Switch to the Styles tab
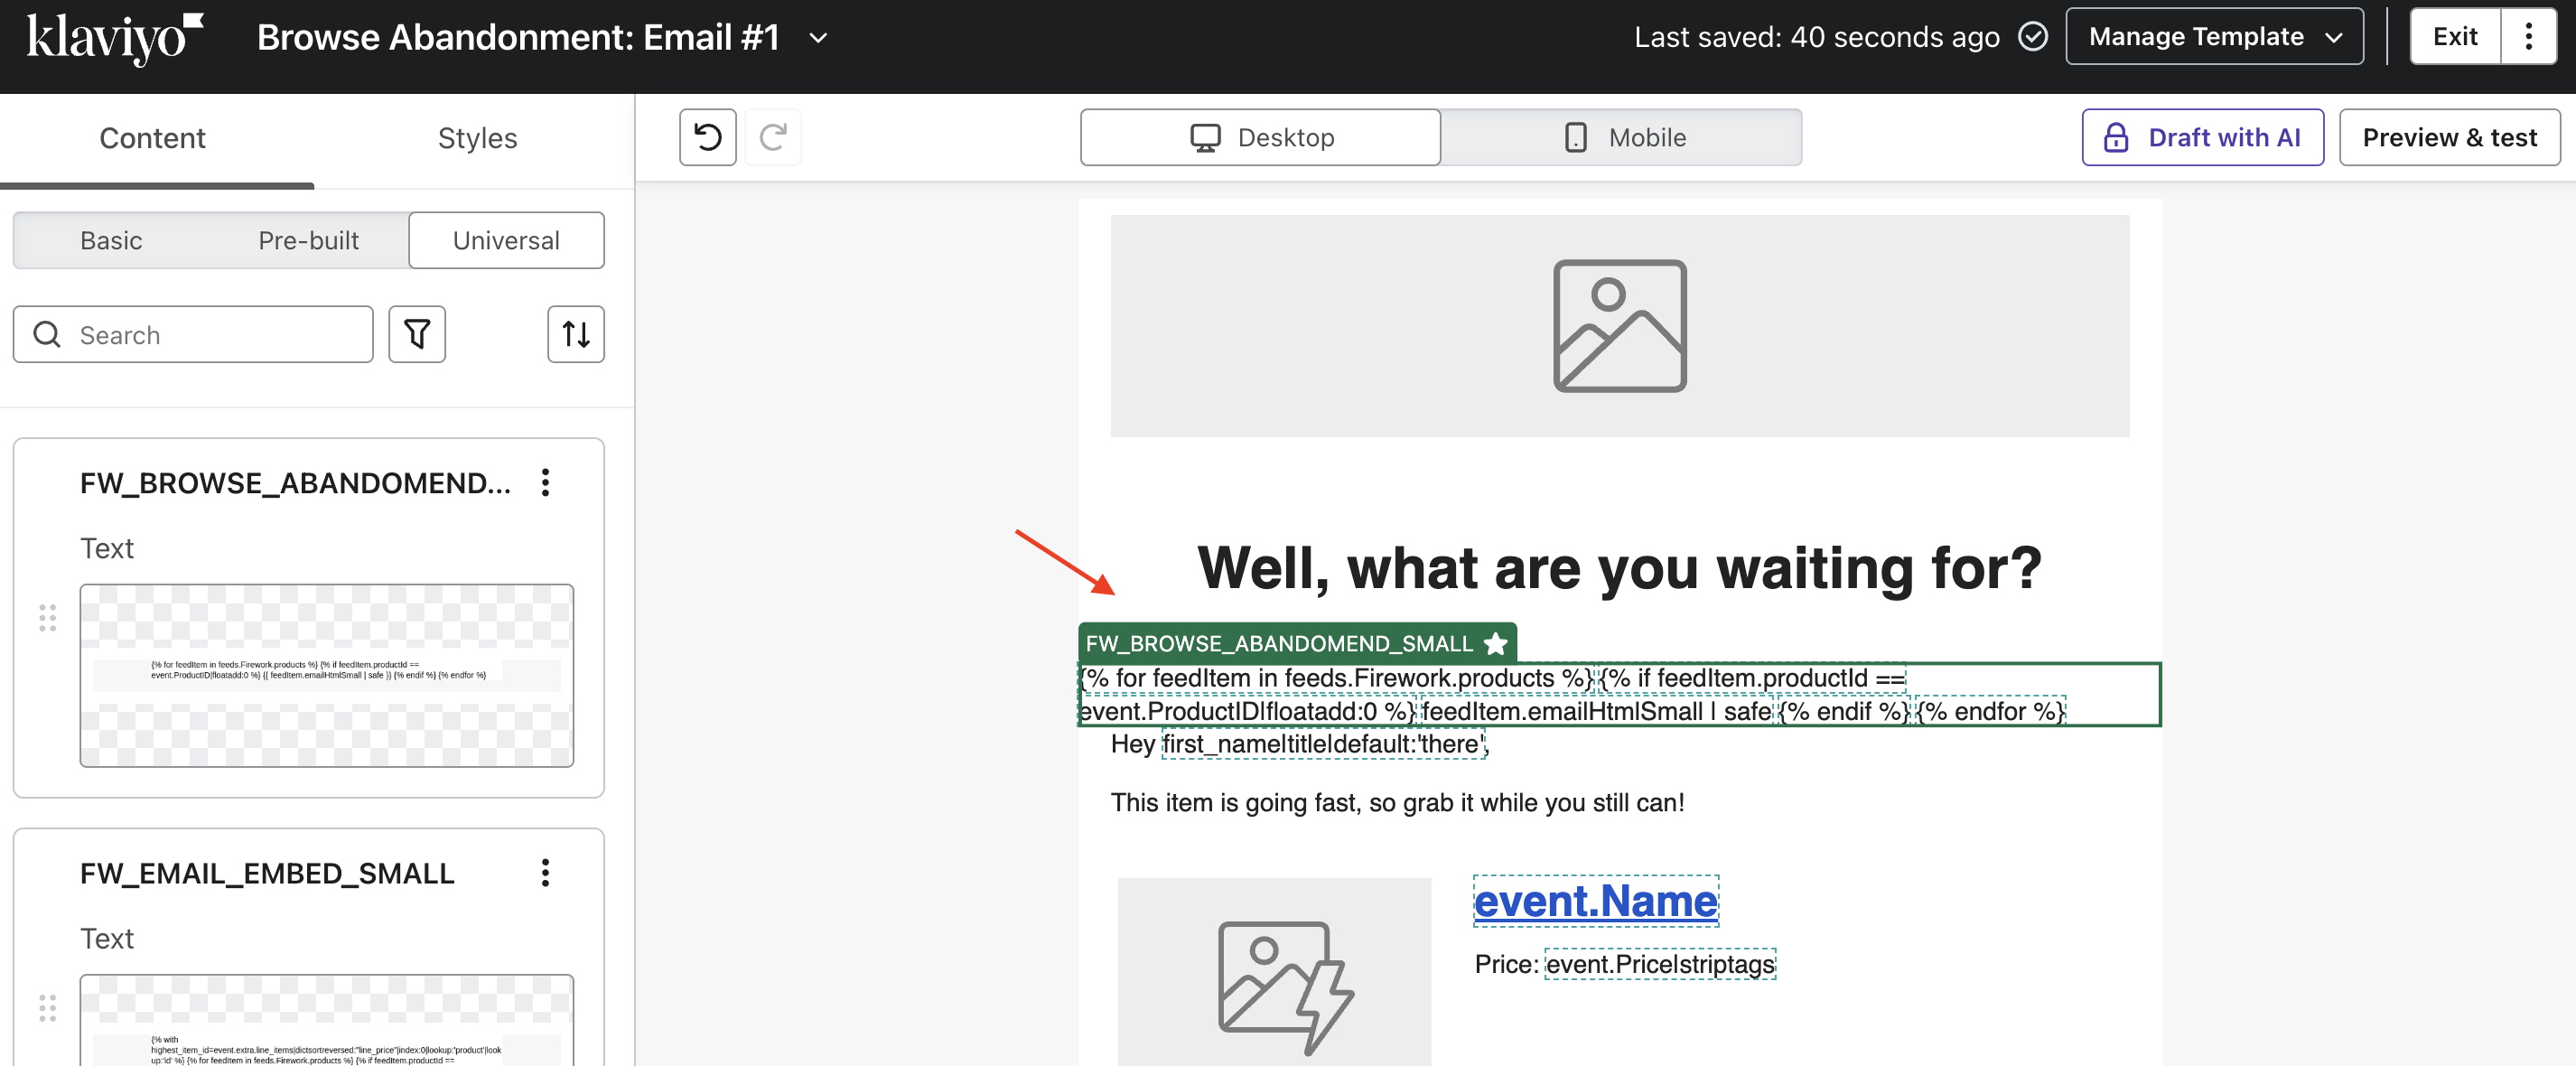The image size is (2576, 1066). click(x=477, y=138)
